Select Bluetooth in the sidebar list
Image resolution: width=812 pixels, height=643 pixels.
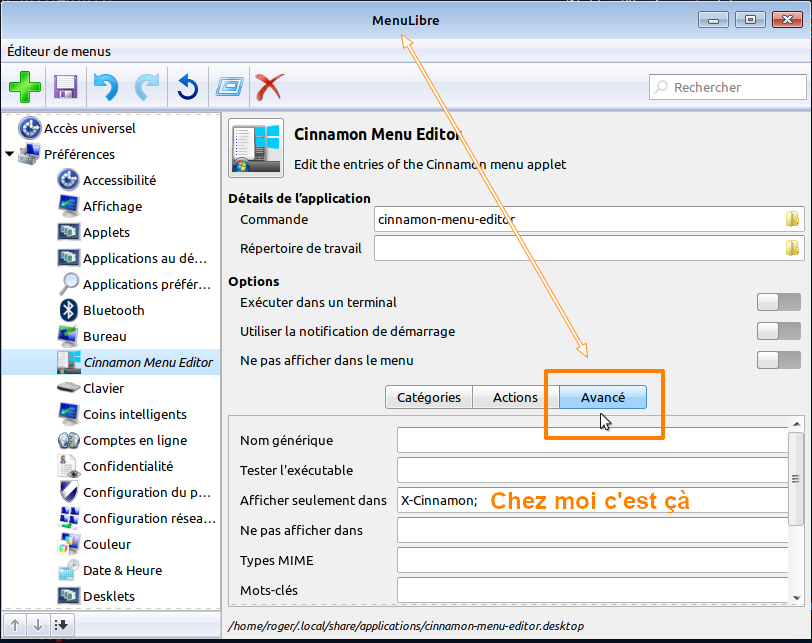pos(113,310)
